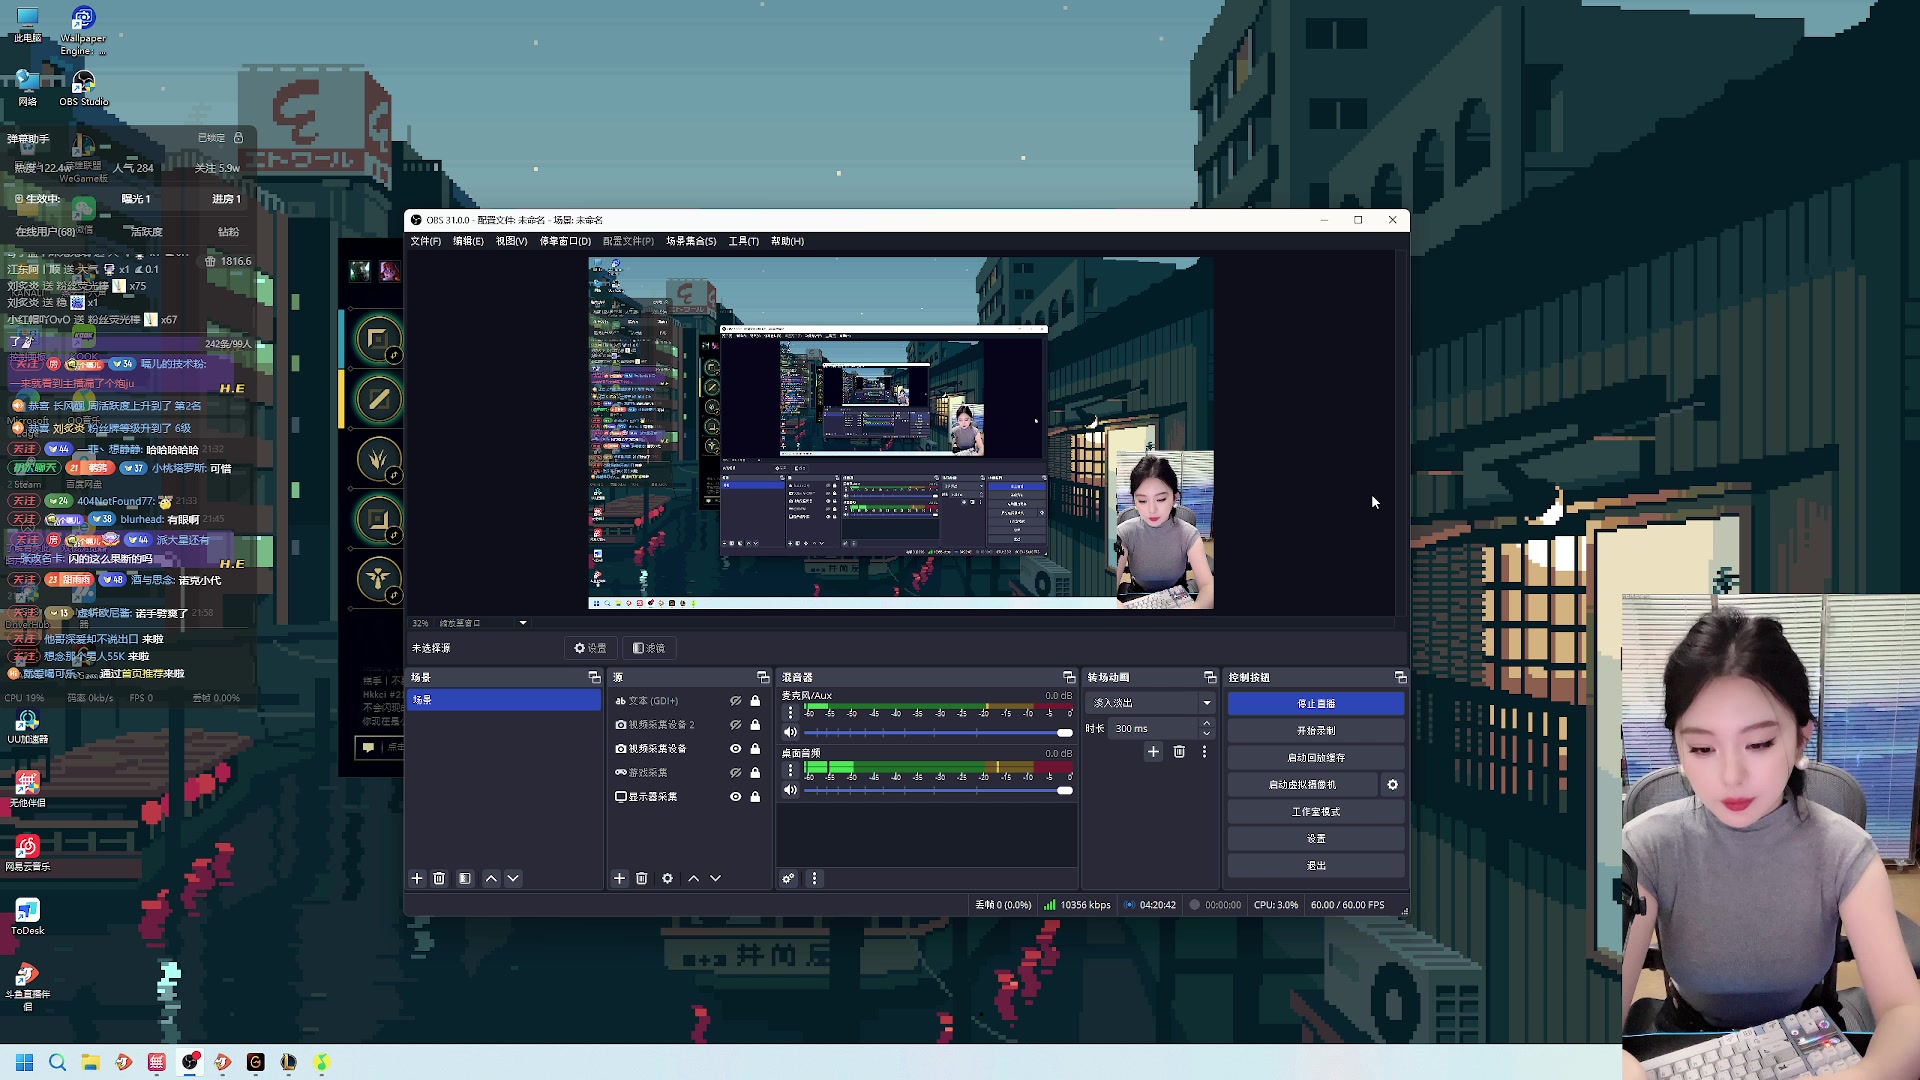The height and width of the screenshot is (1080, 1920).
Task: Pop out the 源 dock panel
Action: pyautogui.click(x=763, y=678)
